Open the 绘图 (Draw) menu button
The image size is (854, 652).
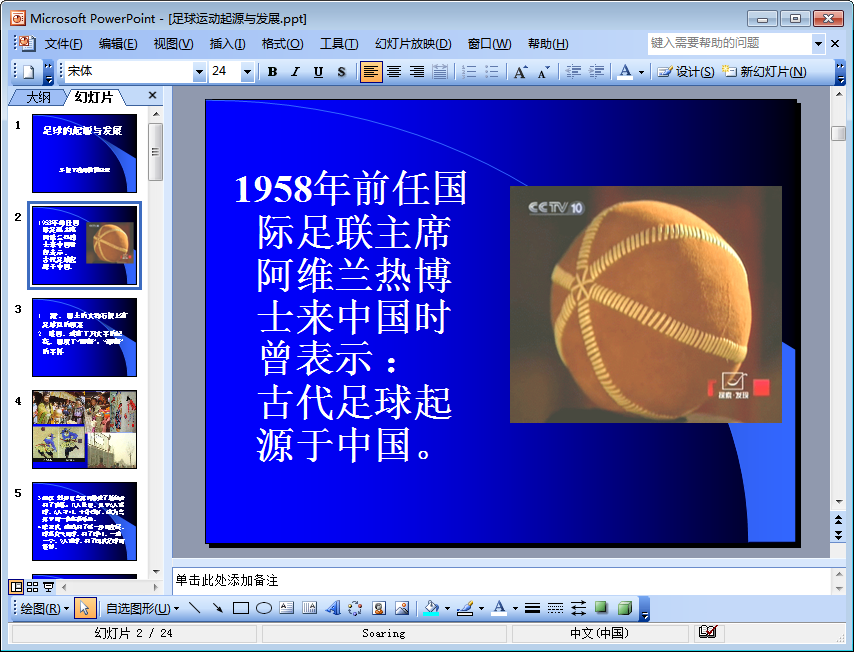click(x=44, y=608)
